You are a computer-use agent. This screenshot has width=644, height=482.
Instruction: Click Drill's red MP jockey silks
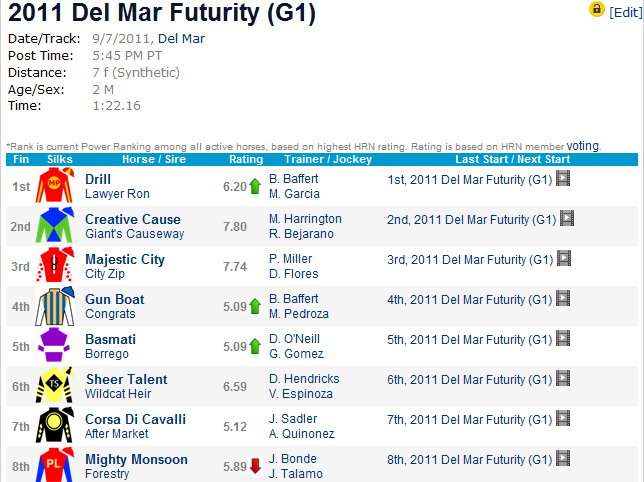click(55, 185)
